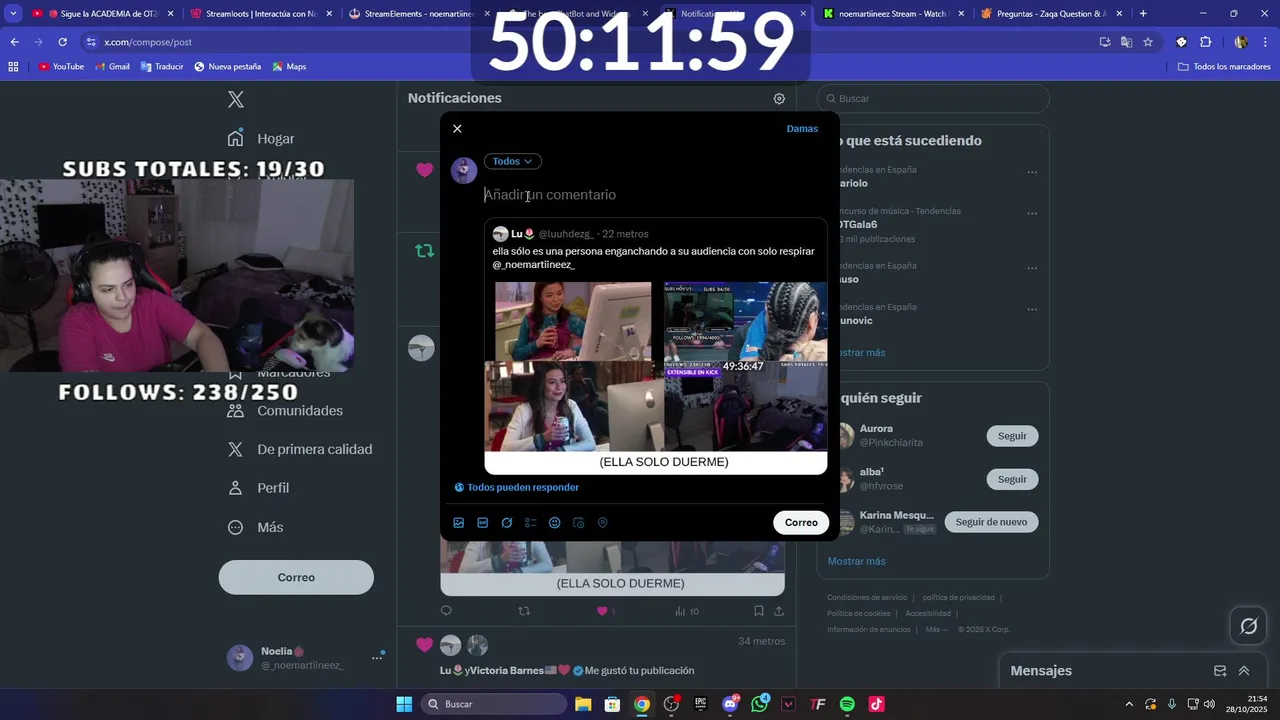The width and height of the screenshot is (1280, 720).
Task: Compose new message in Mensajes bar
Action: click(x=1220, y=671)
